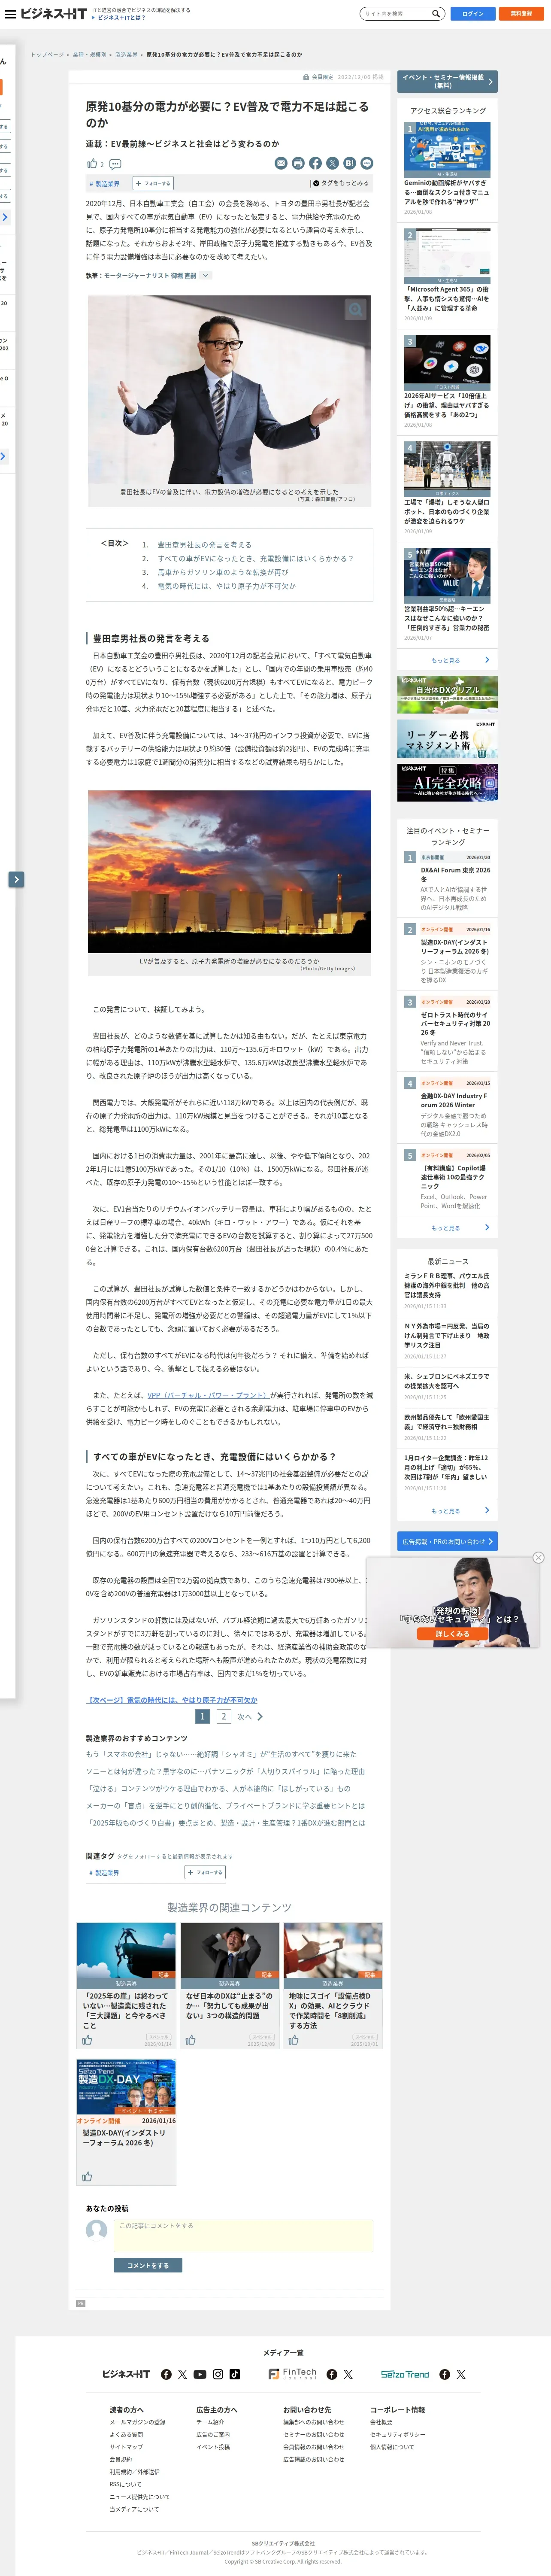
Task: Expand the author profile chevron
Action: coord(205,275)
